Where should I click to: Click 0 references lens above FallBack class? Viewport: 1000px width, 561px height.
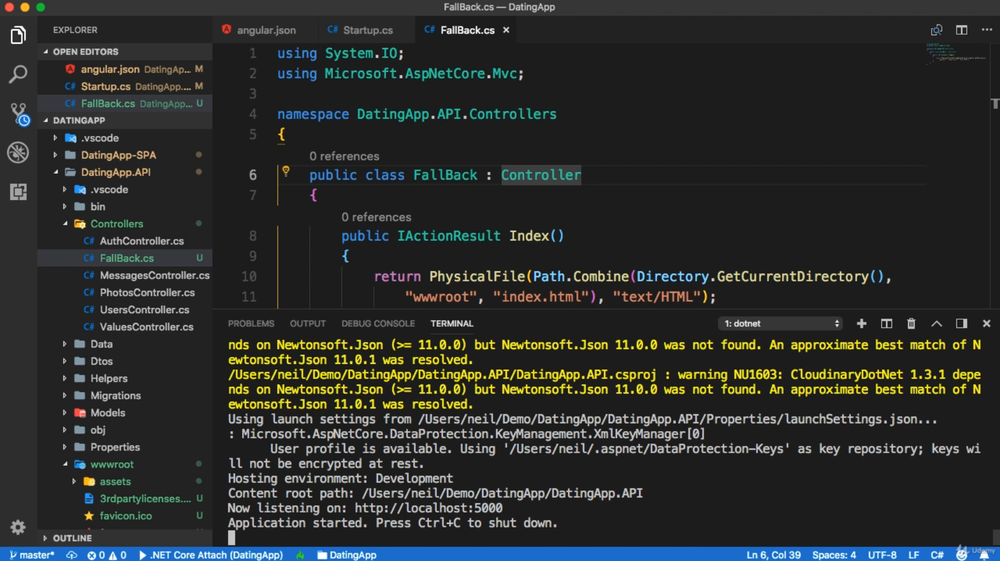coord(344,156)
